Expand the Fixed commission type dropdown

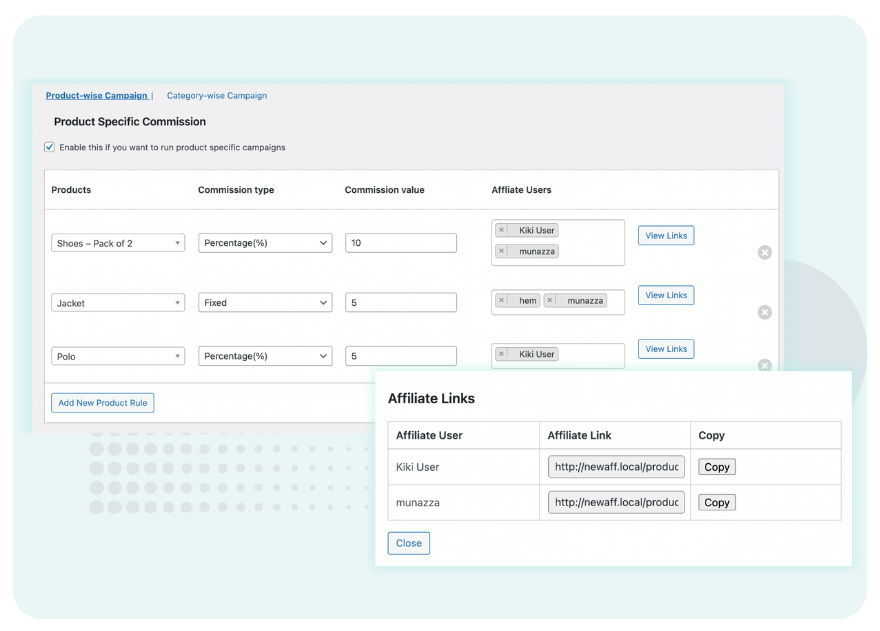[x=265, y=302]
